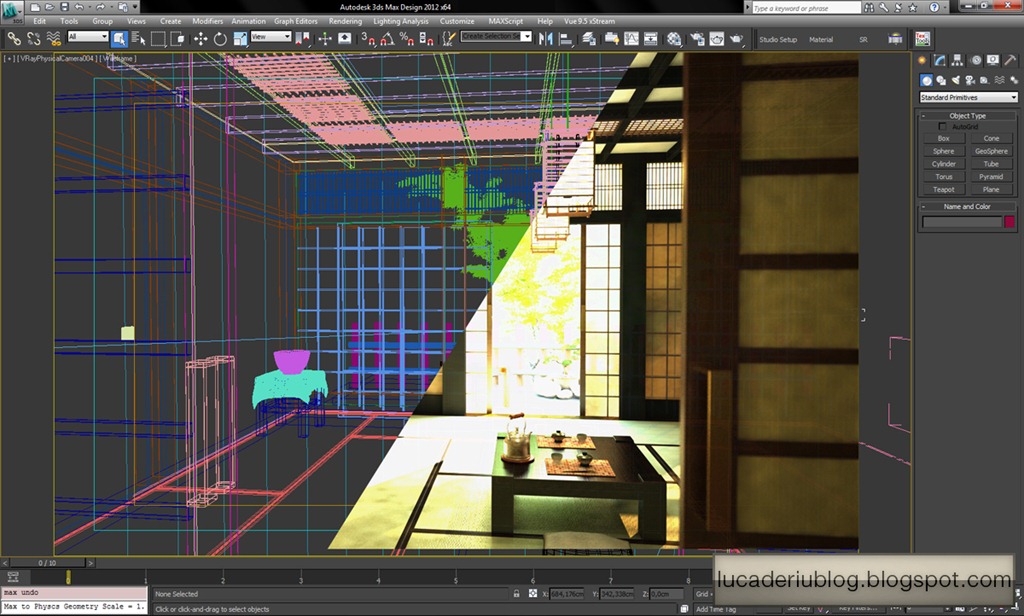This screenshot has width=1024, height=616.
Task: Click the Unlink Selection icon
Action: pos(33,39)
